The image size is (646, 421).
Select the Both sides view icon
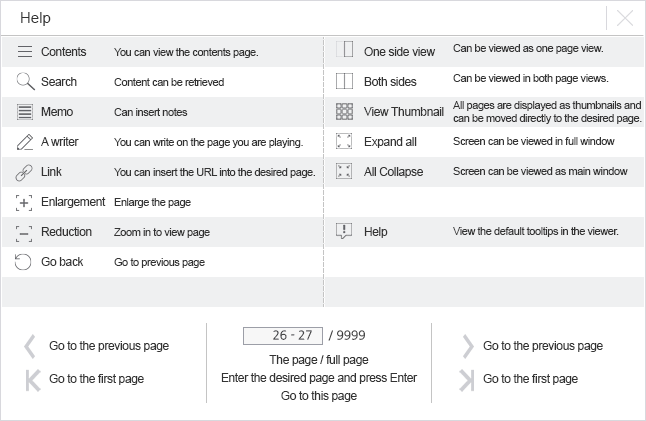coord(345,80)
